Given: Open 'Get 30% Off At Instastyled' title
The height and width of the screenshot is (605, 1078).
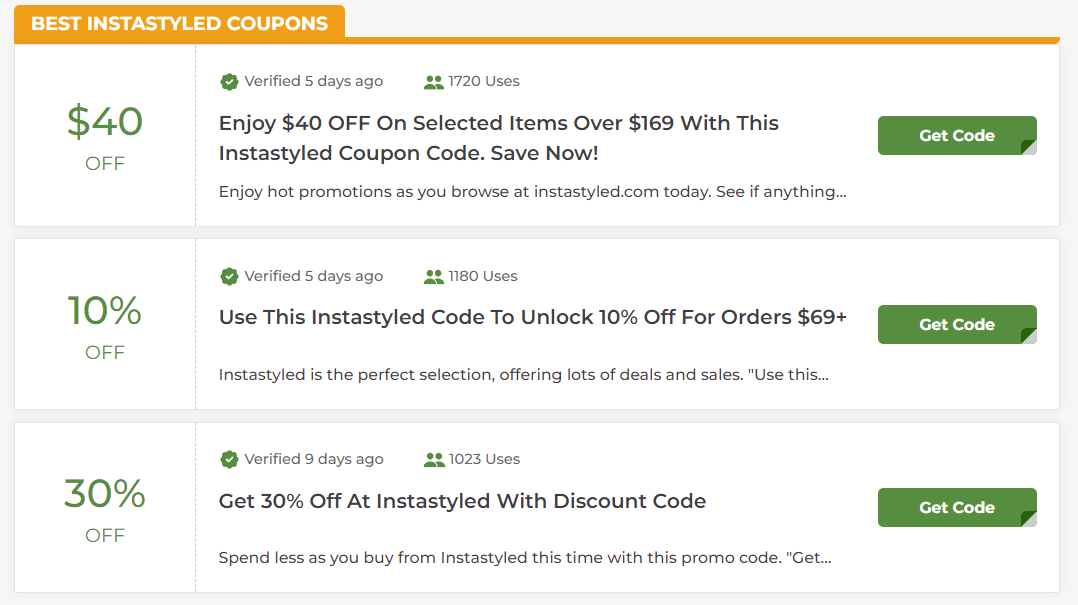Looking at the screenshot, I should pos(462,501).
